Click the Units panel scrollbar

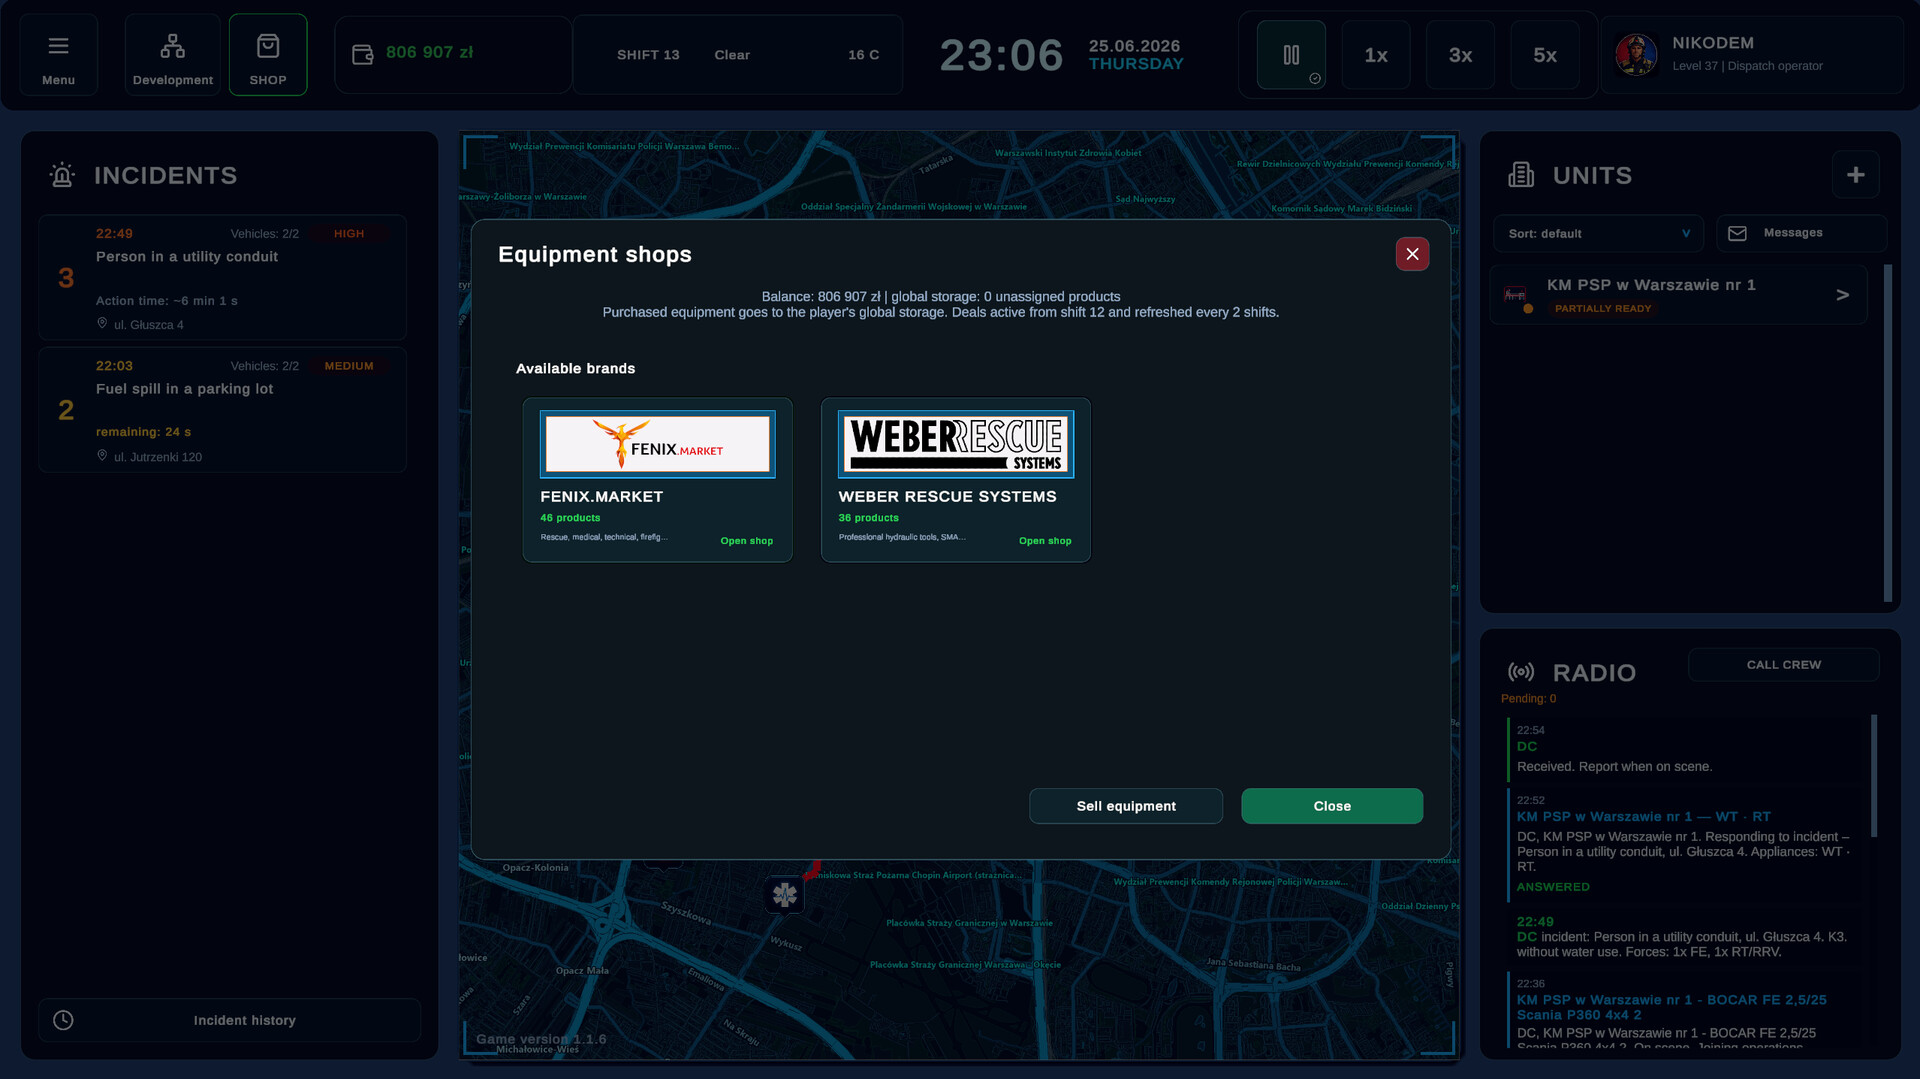click(x=1888, y=432)
